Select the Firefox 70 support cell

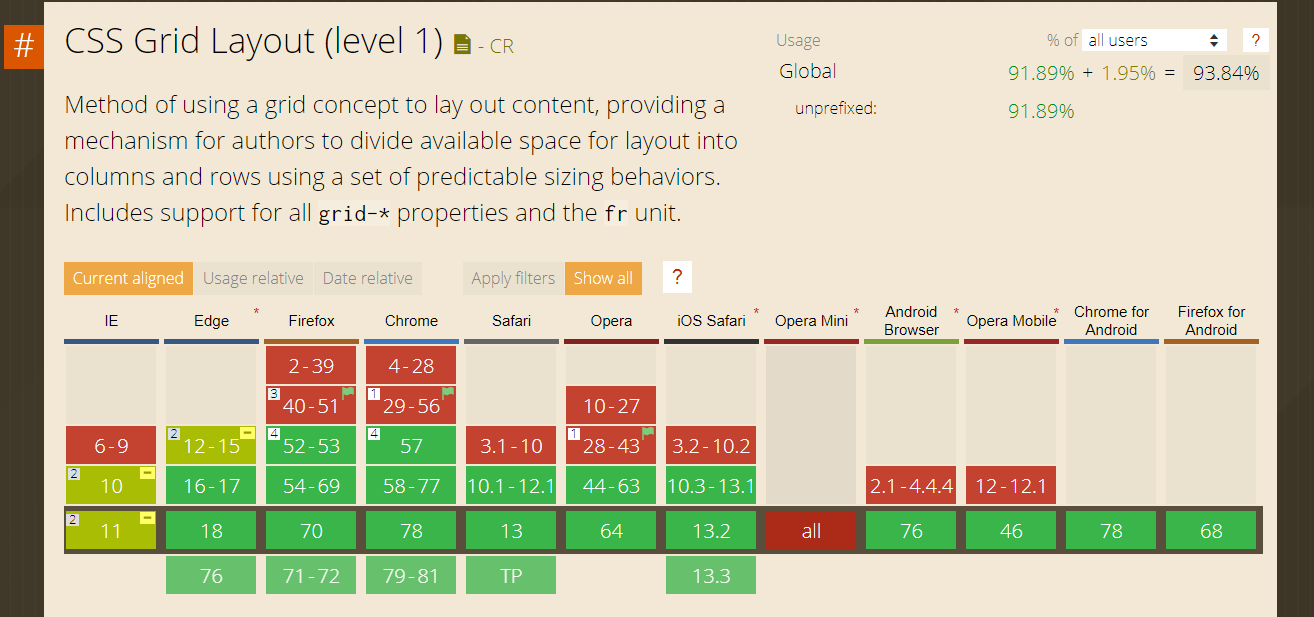coord(311,530)
